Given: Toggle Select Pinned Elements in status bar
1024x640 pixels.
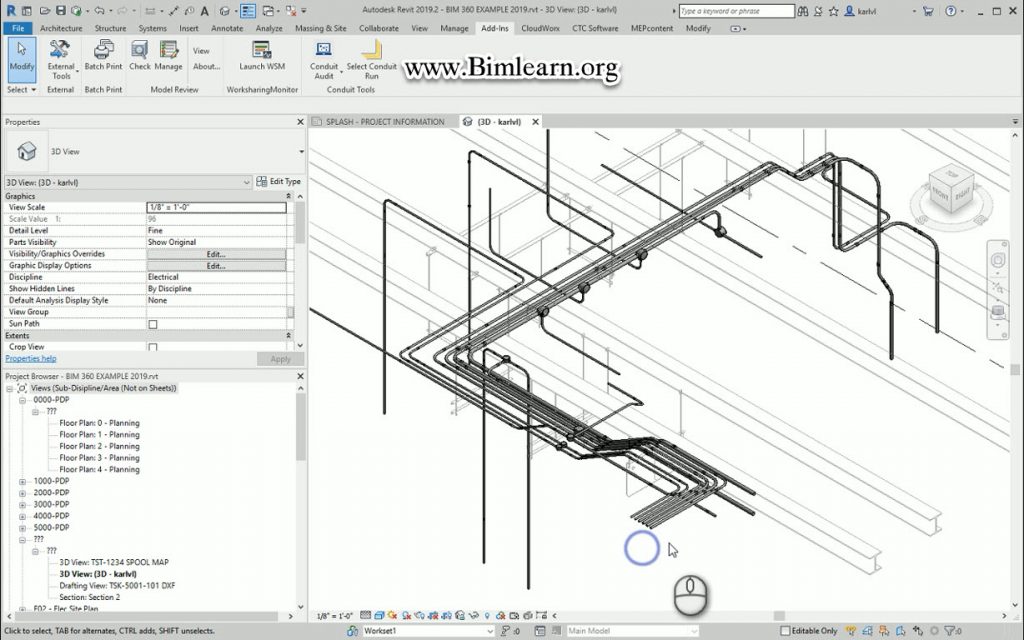Looking at the screenshot, I should pos(884,631).
